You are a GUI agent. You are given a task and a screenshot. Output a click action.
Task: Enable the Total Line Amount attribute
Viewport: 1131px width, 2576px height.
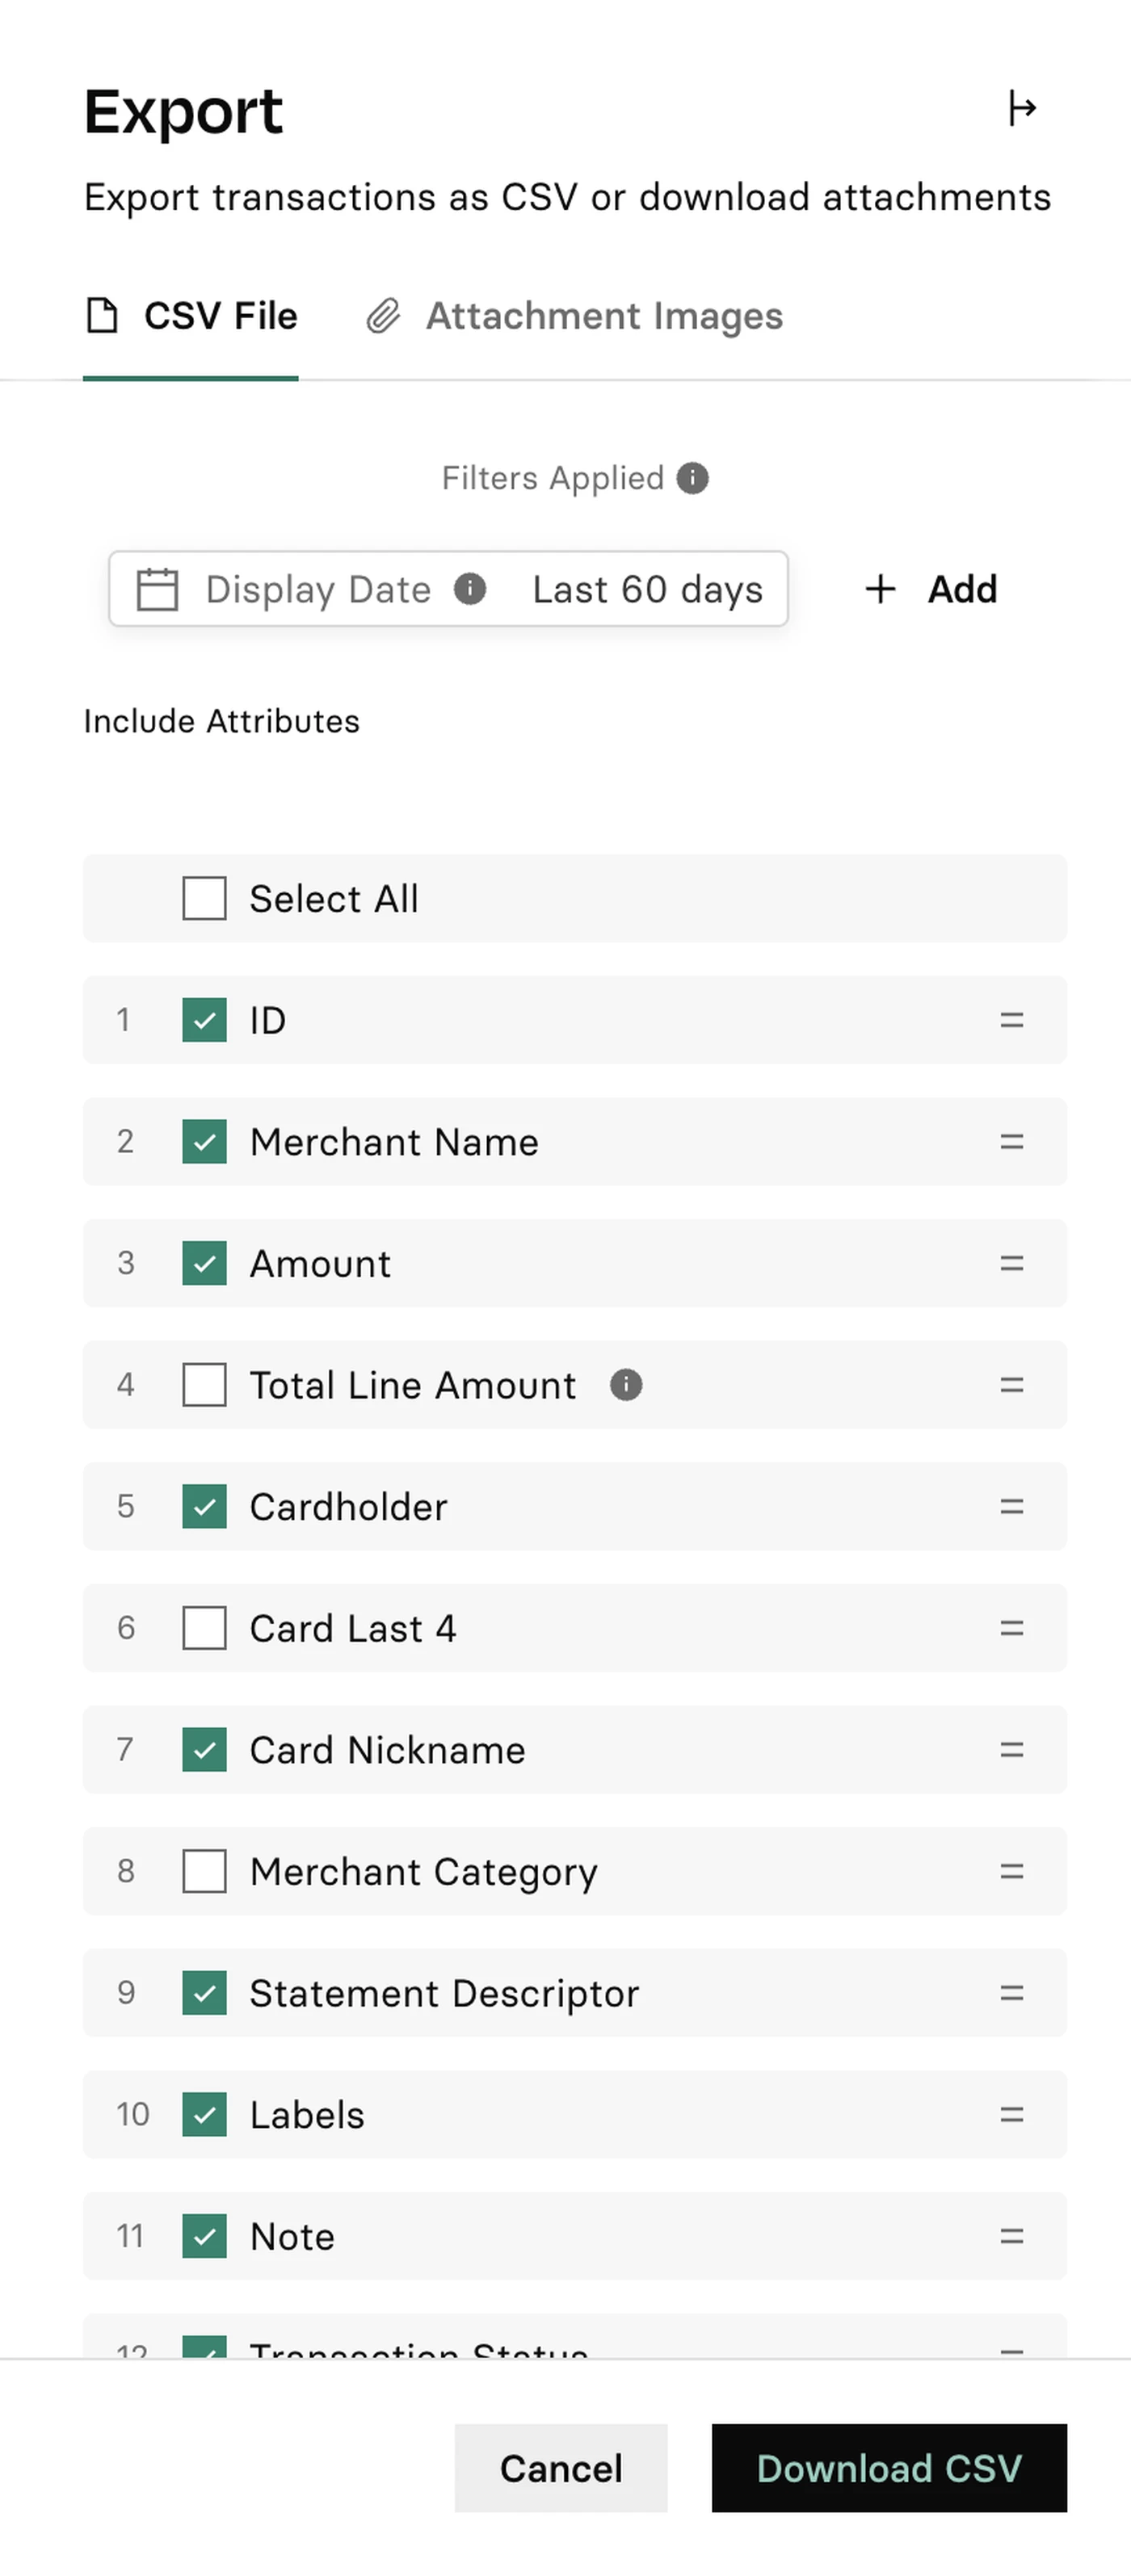[x=204, y=1385]
